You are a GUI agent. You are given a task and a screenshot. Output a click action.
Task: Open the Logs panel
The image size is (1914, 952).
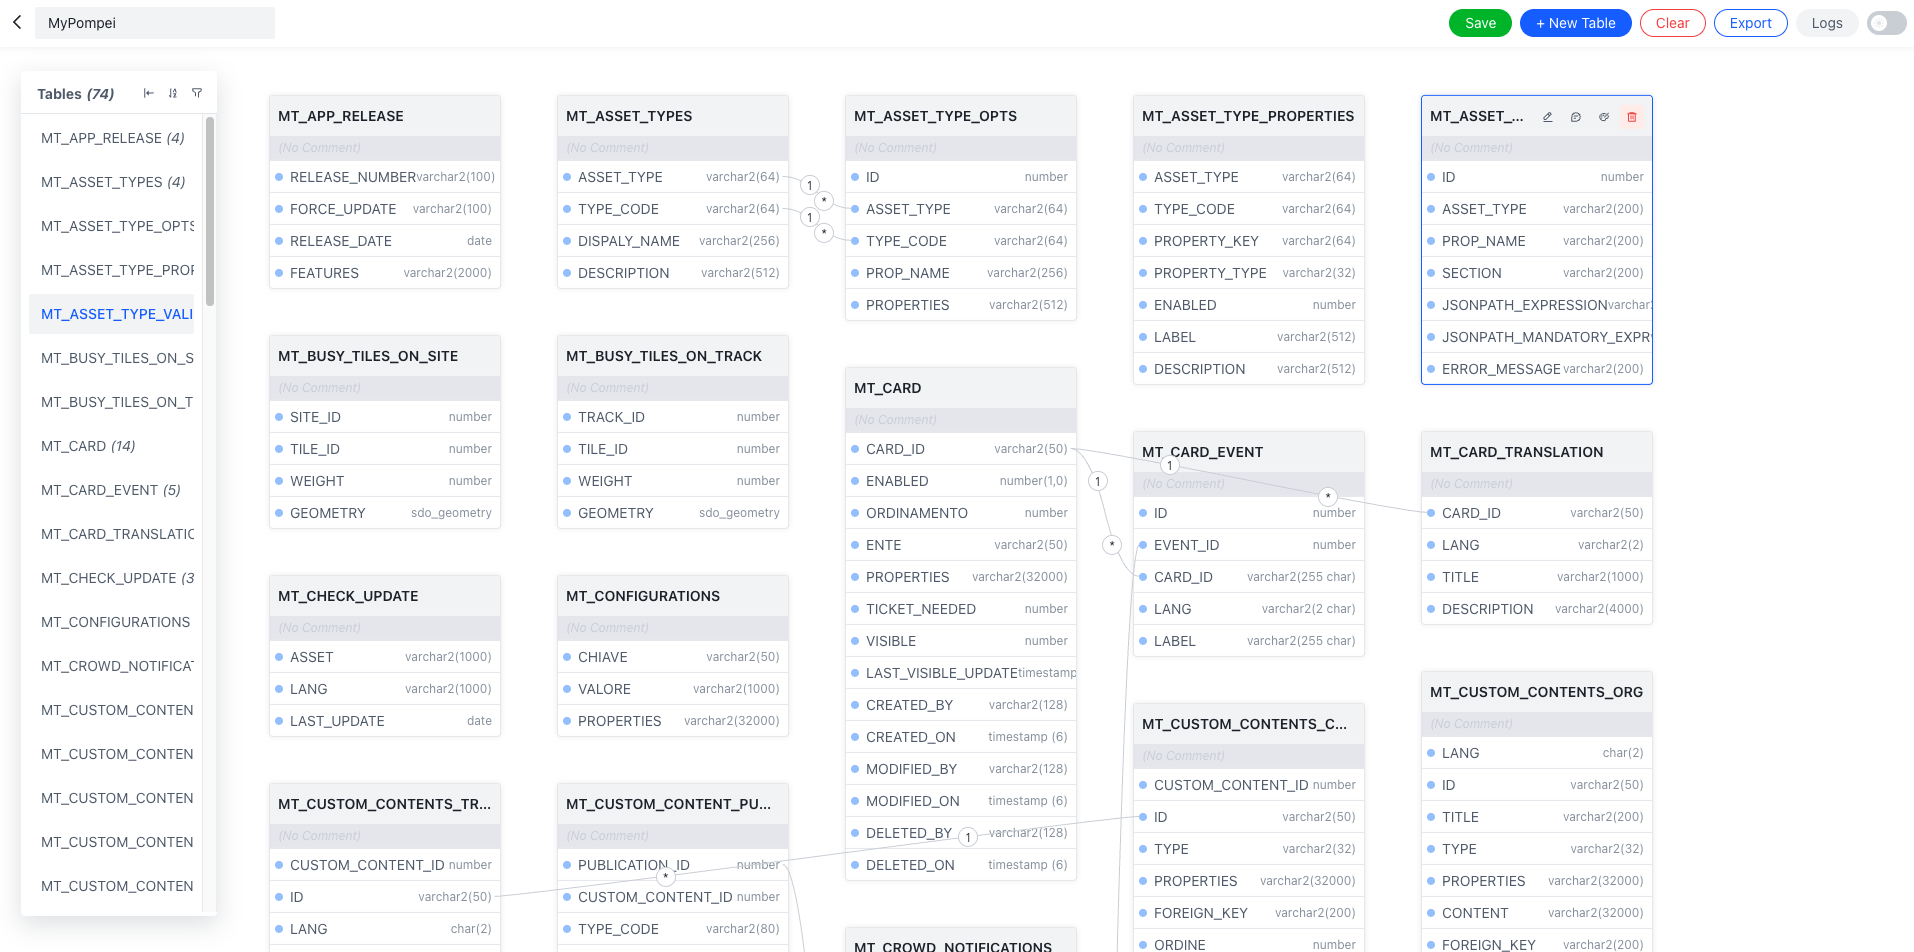click(x=1827, y=22)
